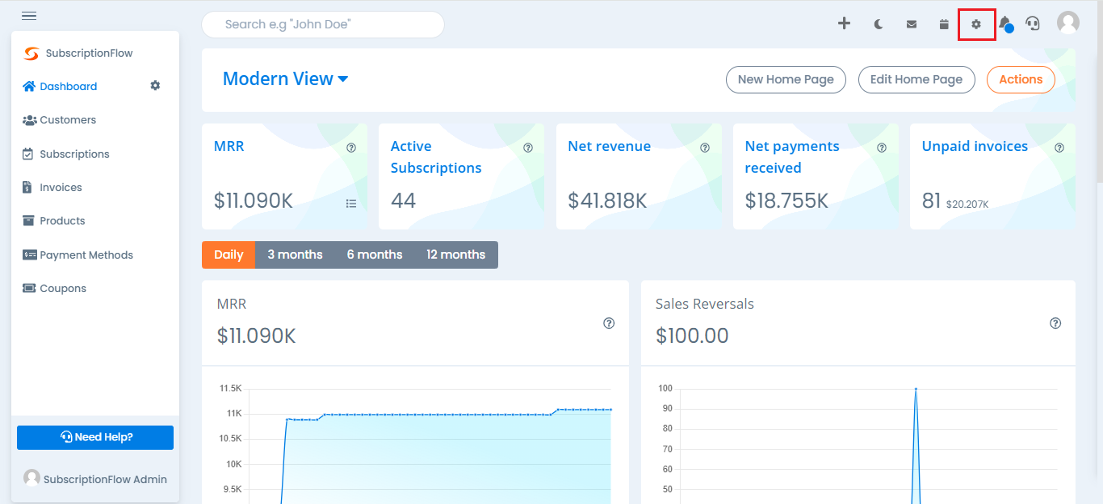Click Edit Home Page button
Image resolution: width=1104 pixels, height=504 pixels.
click(x=916, y=80)
